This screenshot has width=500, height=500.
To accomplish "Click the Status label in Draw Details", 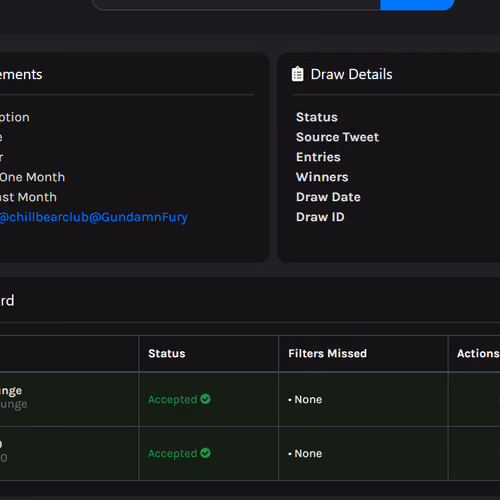I will 317,117.
